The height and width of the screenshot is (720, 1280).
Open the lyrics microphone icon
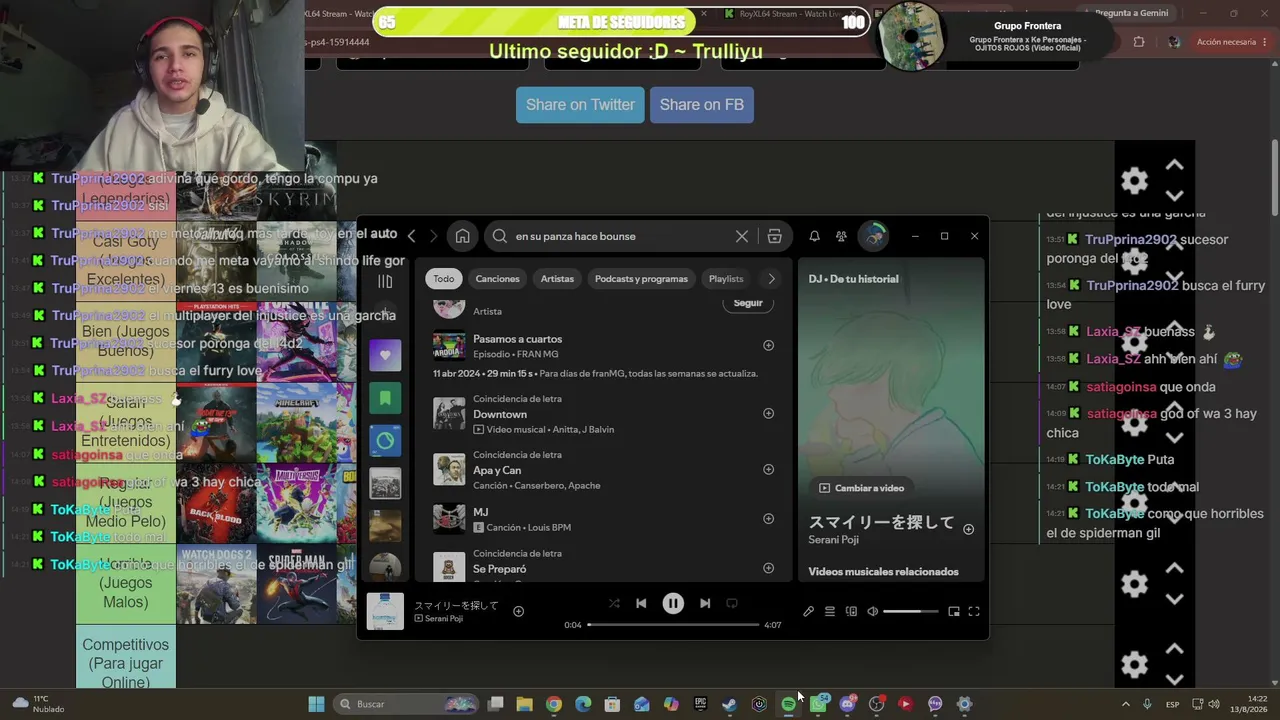point(808,611)
